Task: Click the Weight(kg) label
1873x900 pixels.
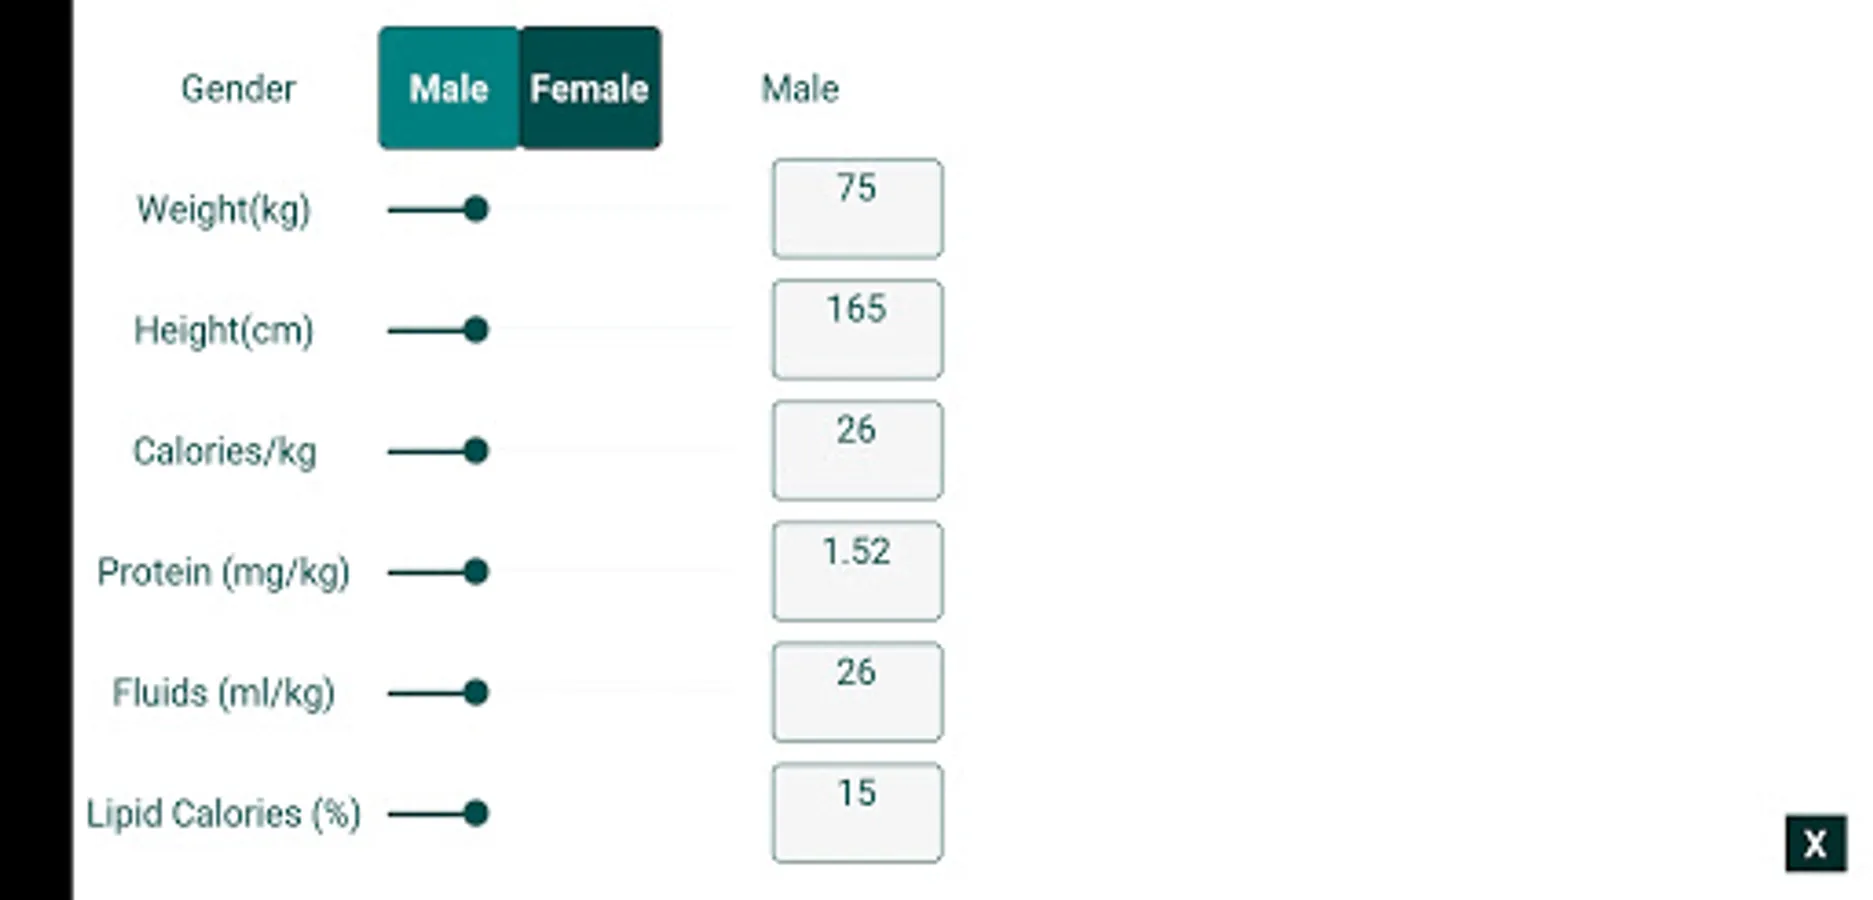Action: tap(224, 210)
